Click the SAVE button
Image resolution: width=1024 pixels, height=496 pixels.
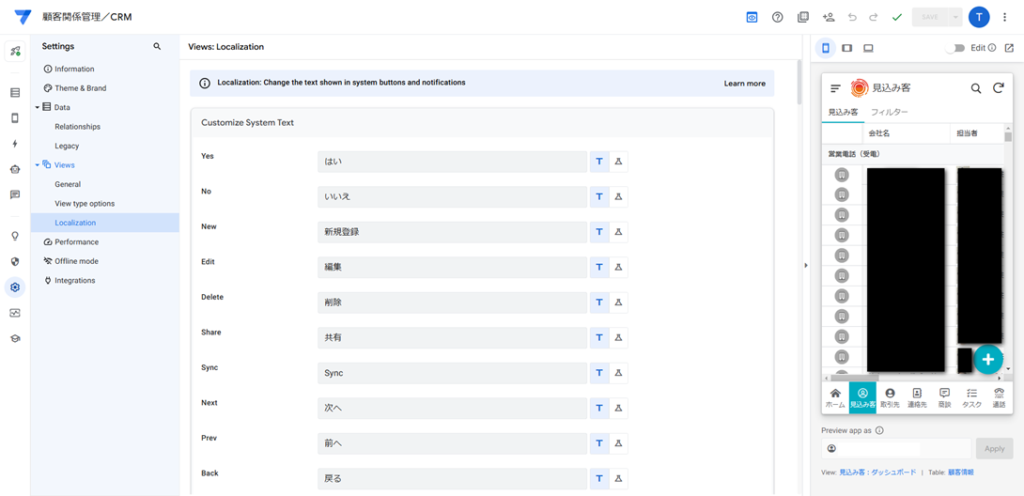pyautogui.click(x=931, y=18)
